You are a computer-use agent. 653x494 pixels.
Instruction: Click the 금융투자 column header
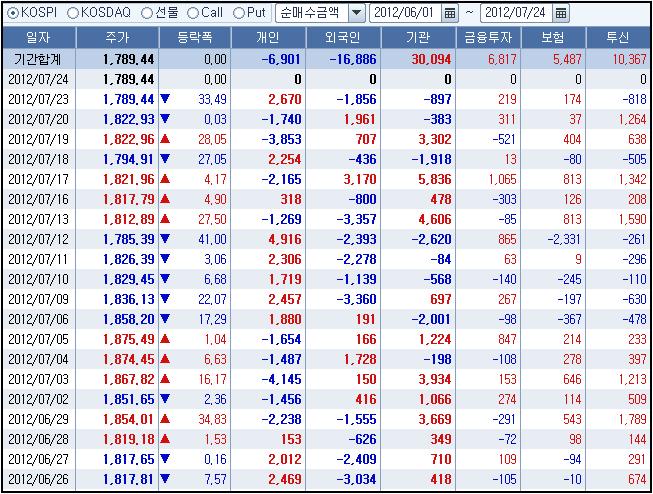tap(489, 38)
